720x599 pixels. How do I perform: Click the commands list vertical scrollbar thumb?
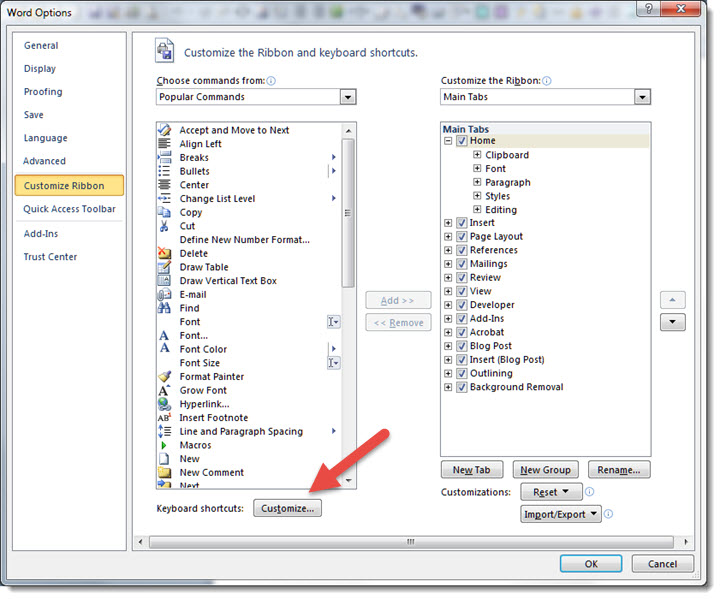pyautogui.click(x=348, y=213)
